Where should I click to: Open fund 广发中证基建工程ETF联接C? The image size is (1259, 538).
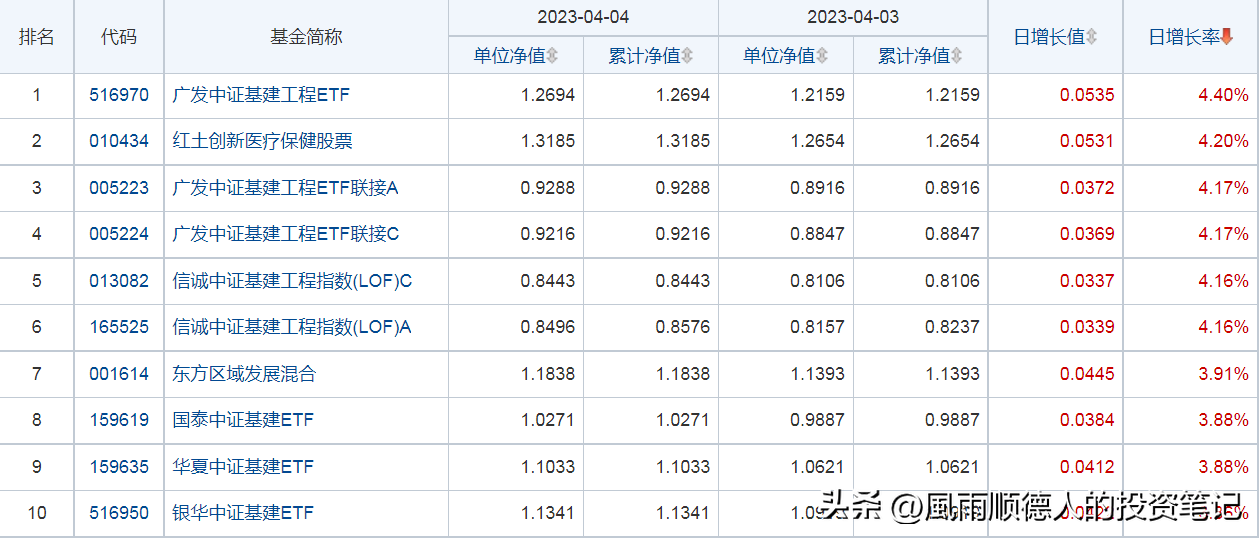coord(286,234)
